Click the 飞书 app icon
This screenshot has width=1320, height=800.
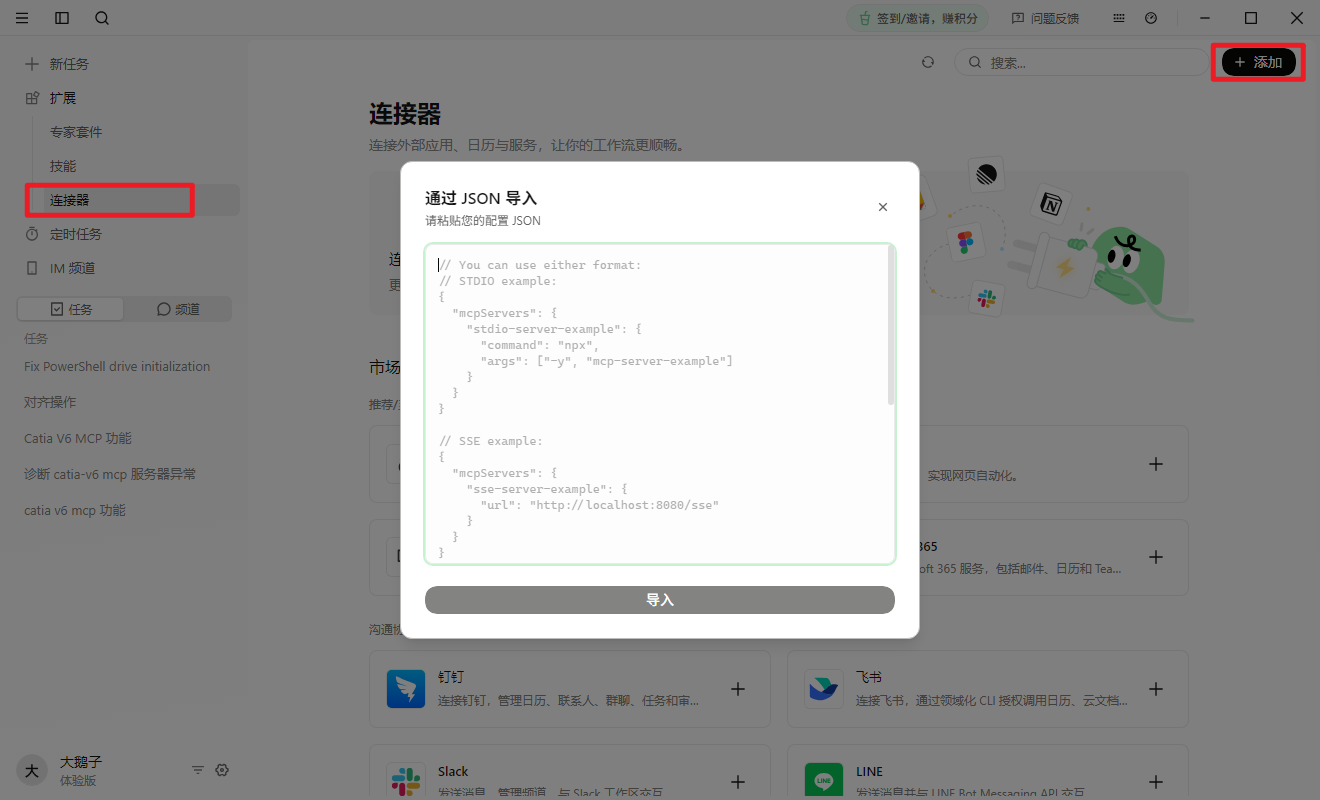tap(824, 689)
